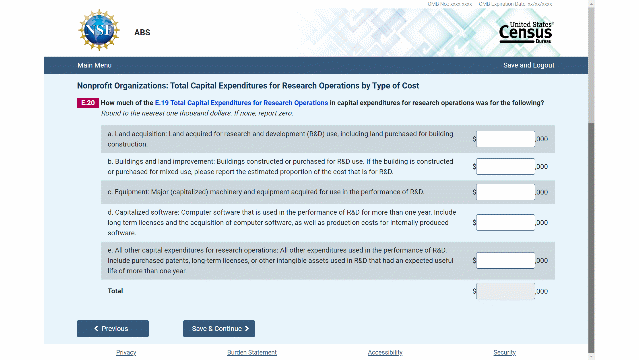The height and width of the screenshot is (360, 639).
Task: Click the greyed Total amount field
Action: tap(505, 291)
